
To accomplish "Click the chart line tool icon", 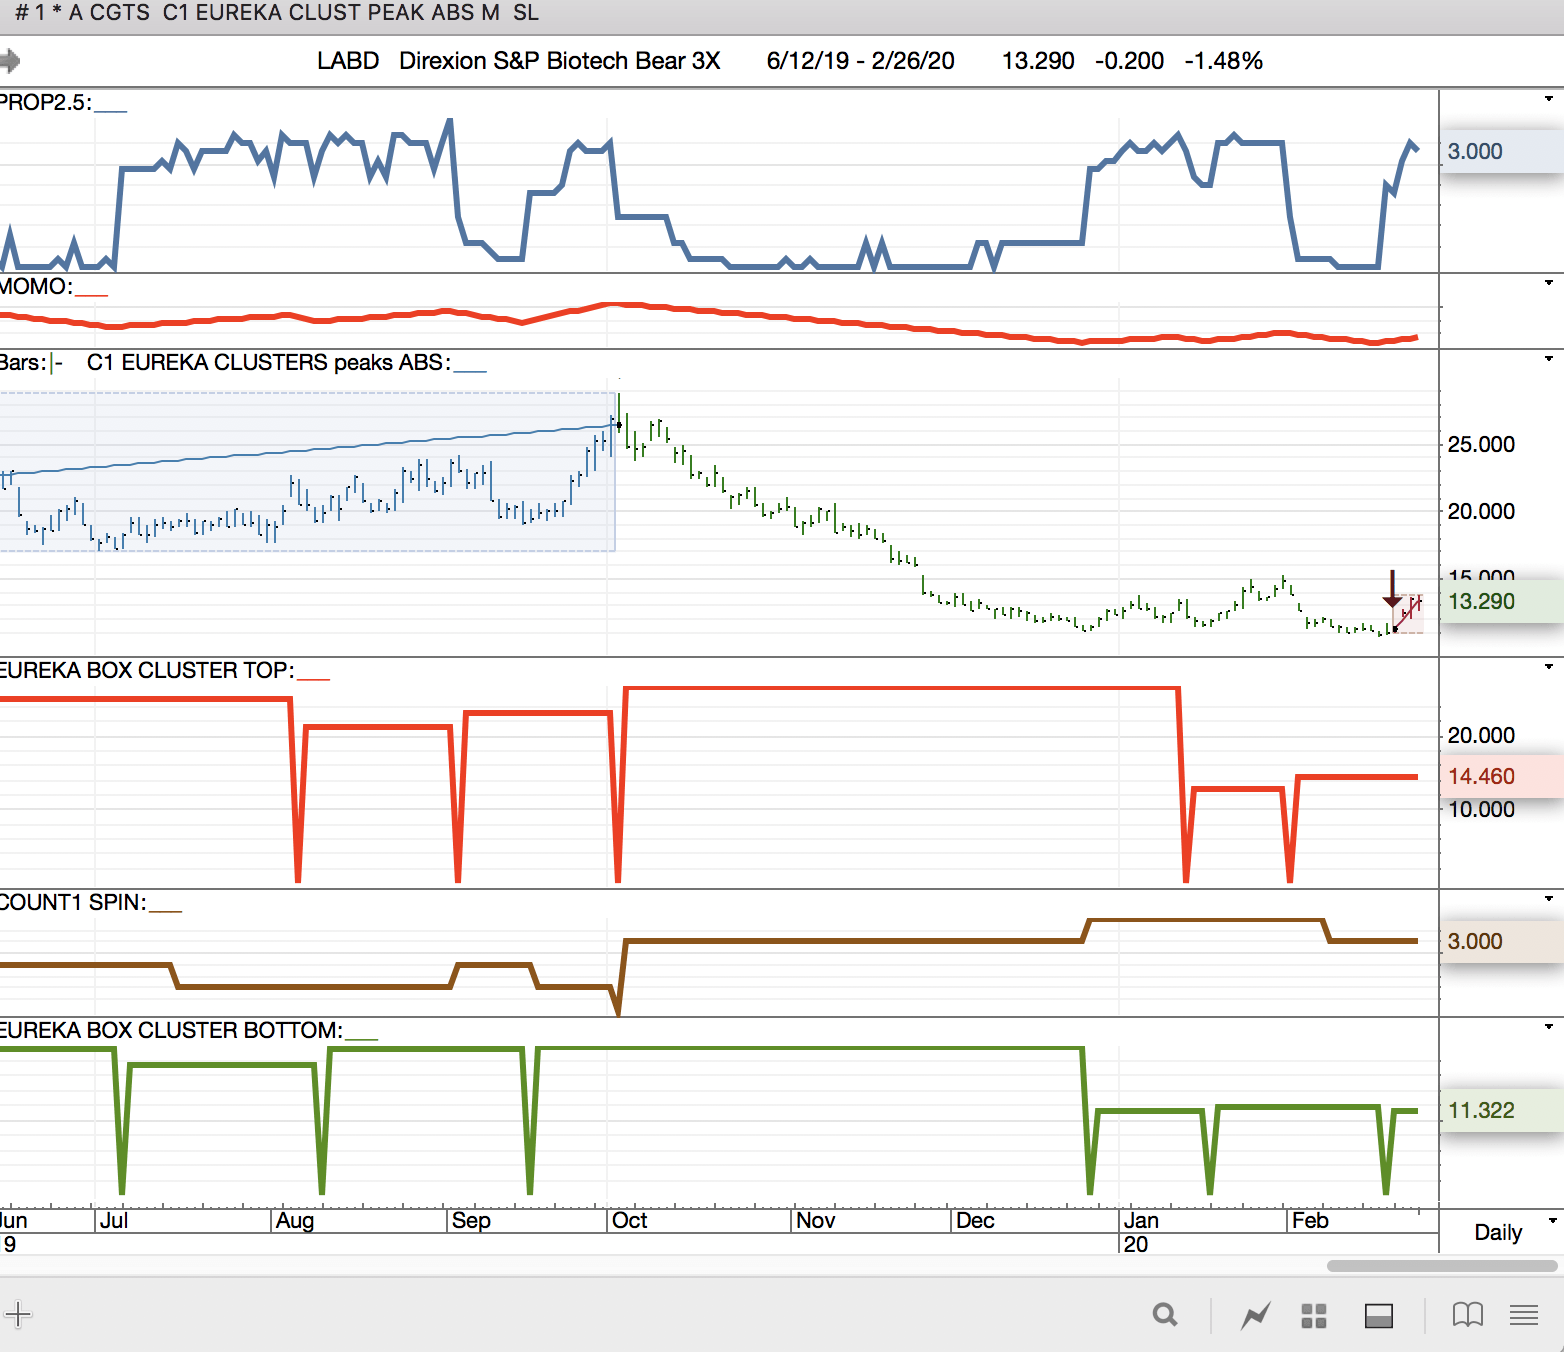I will pos(1255,1315).
